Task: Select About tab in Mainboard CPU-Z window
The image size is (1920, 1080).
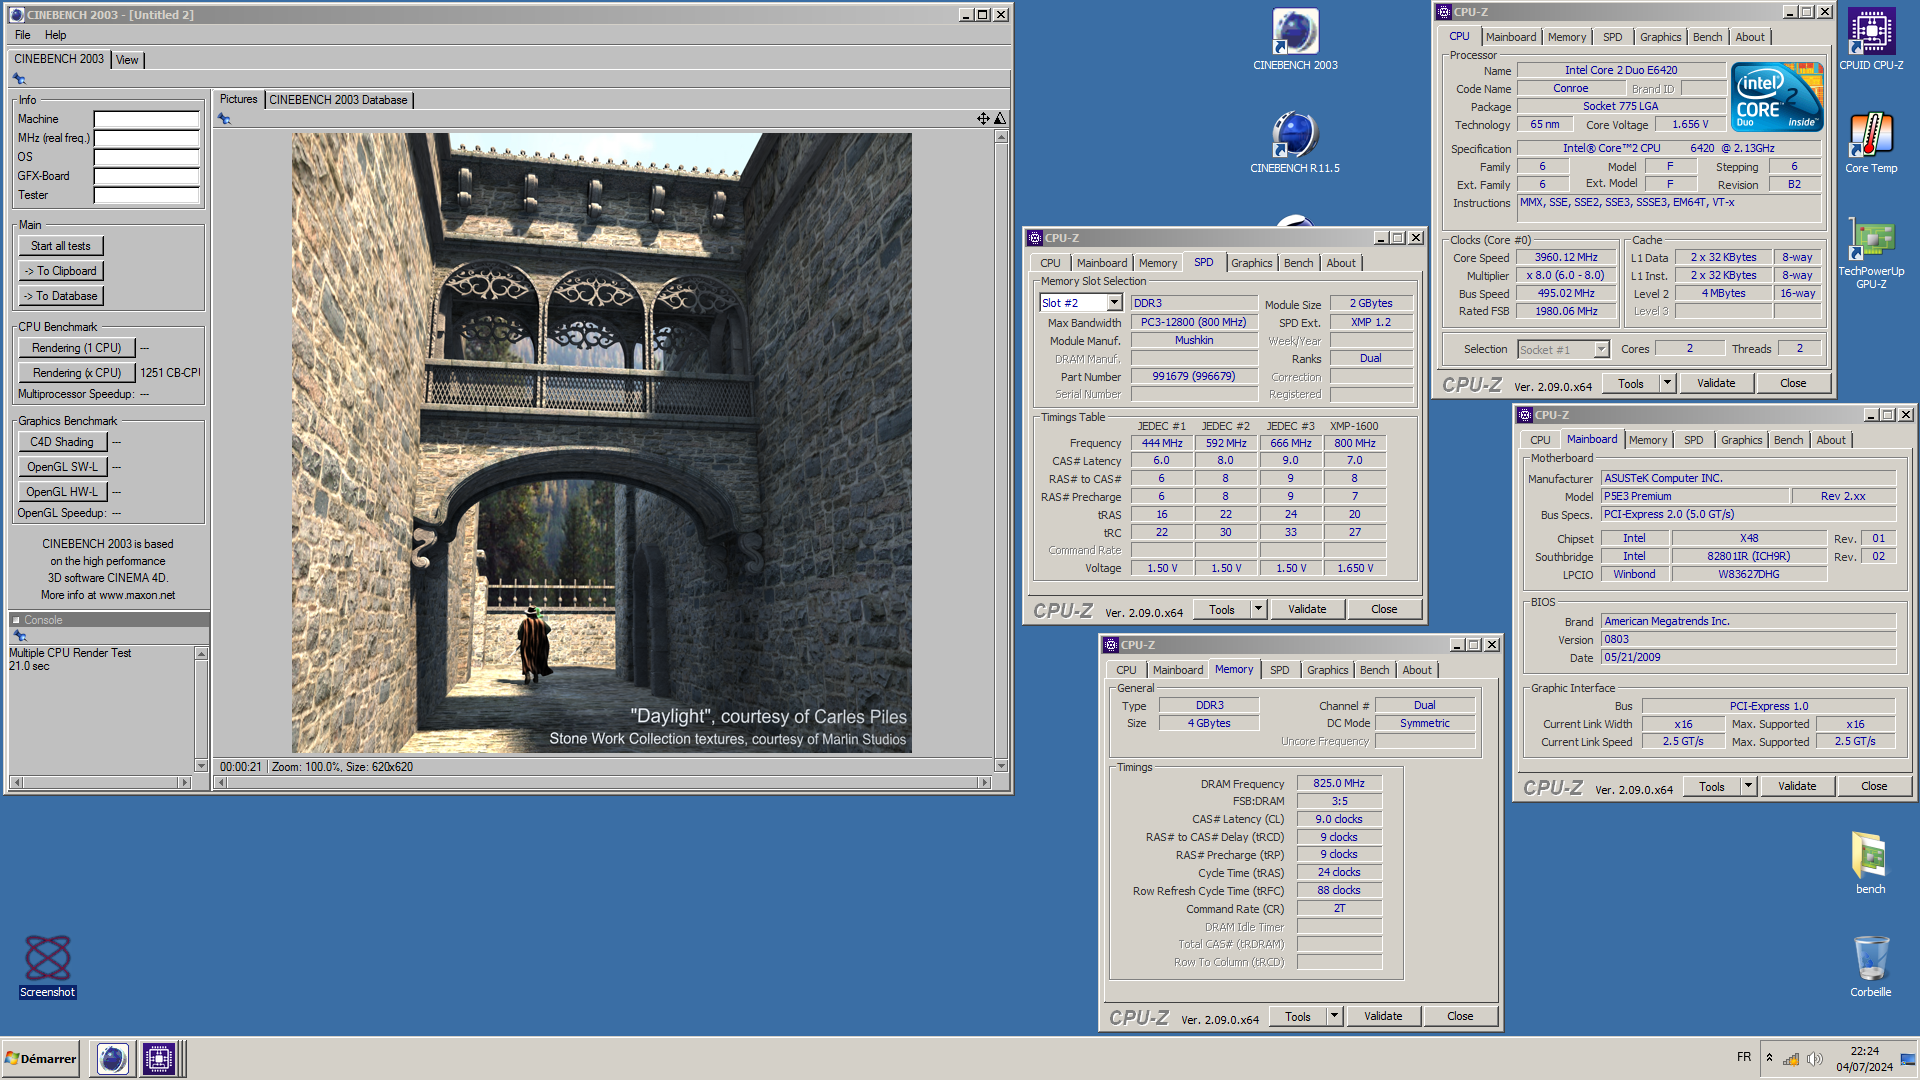Action: click(1830, 440)
